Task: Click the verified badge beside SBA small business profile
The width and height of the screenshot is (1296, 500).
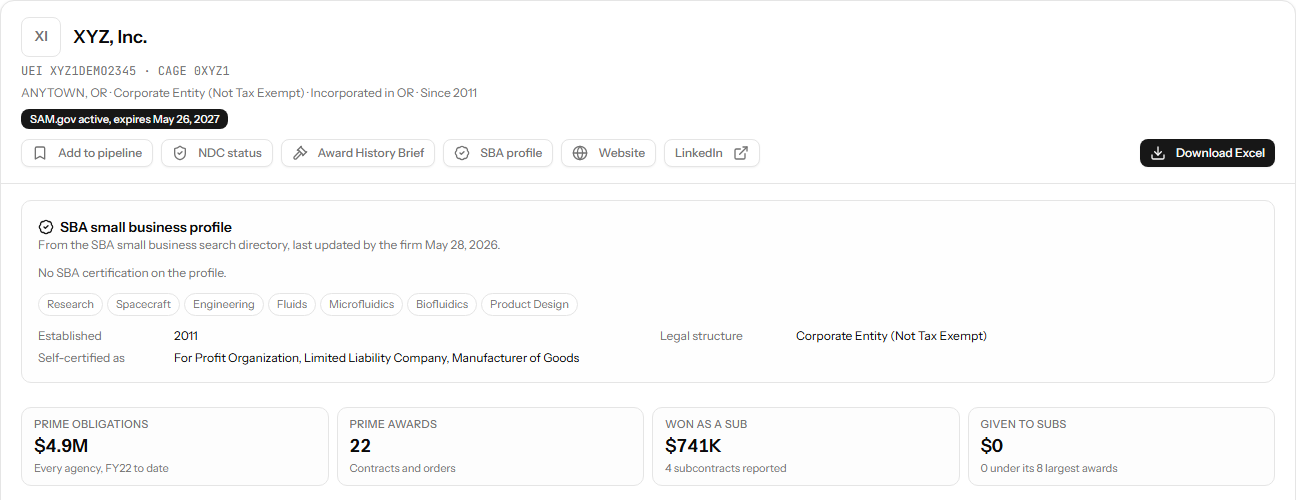Action: (x=46, y=227)
